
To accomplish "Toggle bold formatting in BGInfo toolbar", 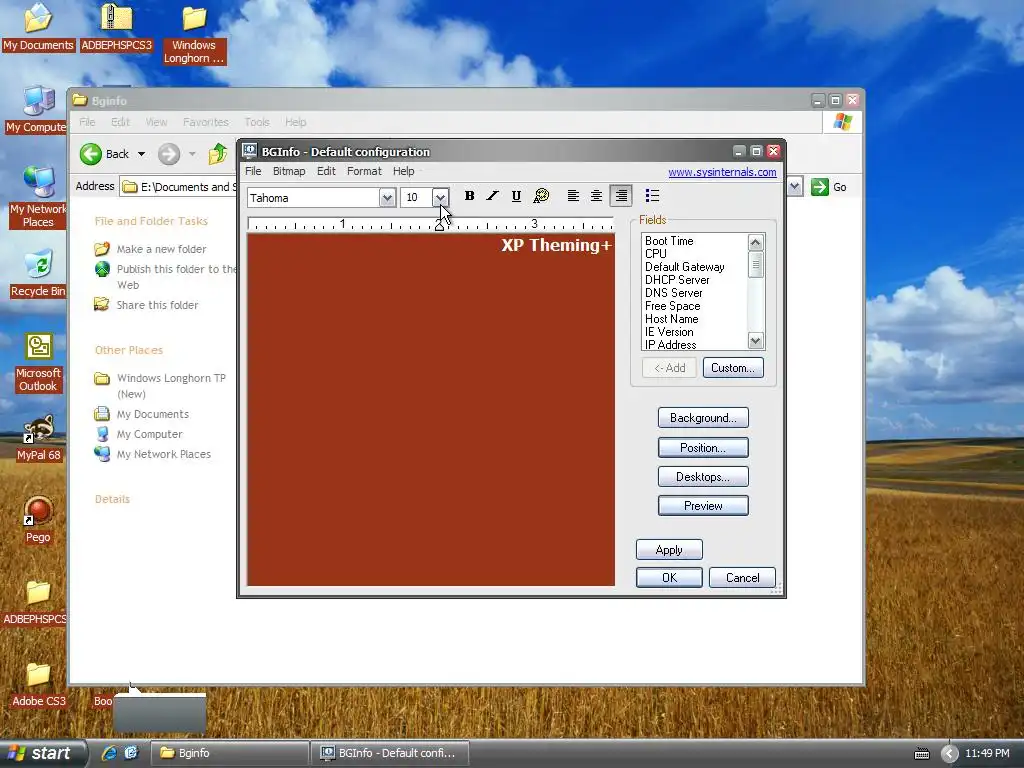I will click(x=469, y=196).
